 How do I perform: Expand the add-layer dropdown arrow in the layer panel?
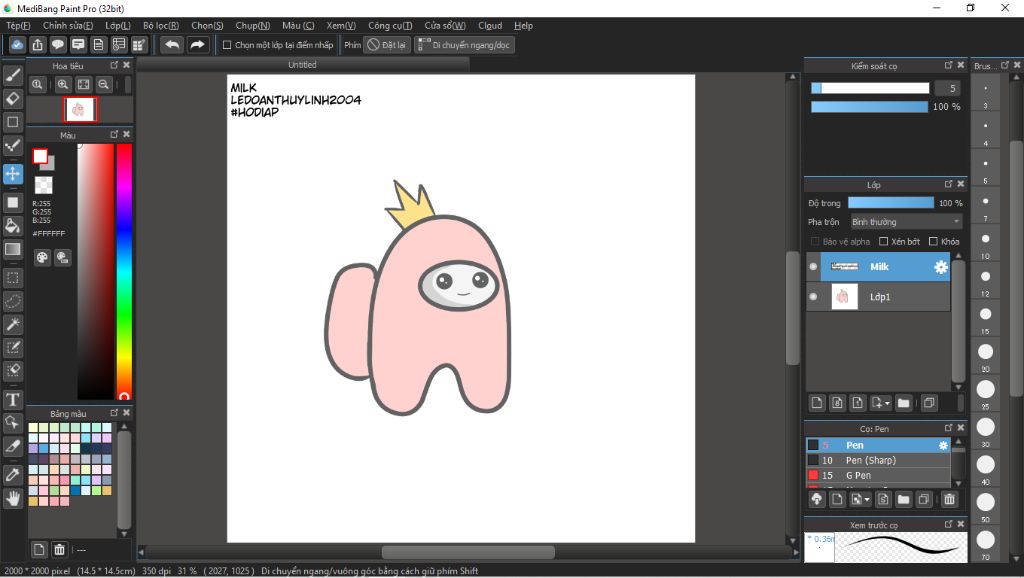pos(887,403)
